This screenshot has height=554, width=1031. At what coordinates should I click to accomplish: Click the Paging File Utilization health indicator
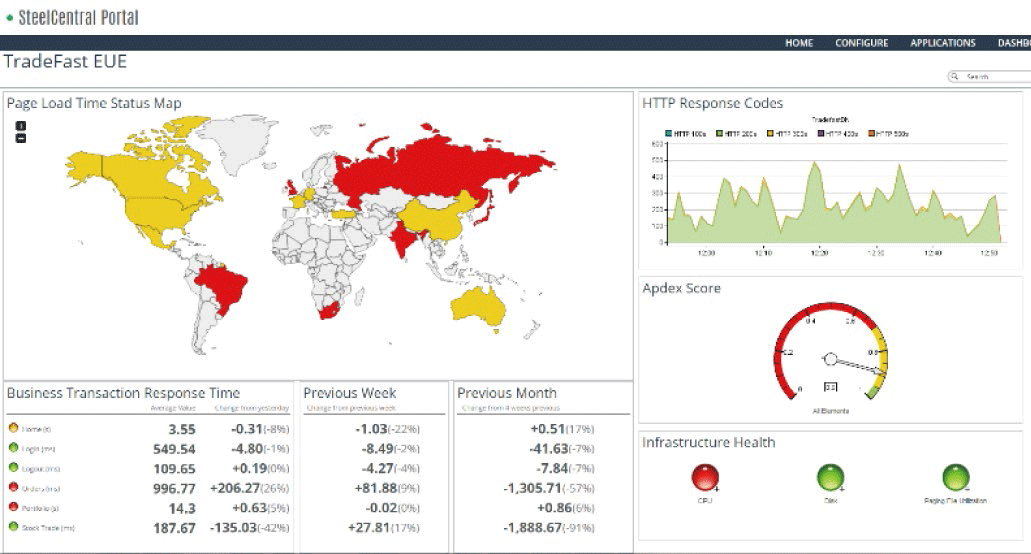tap(956, 477)
